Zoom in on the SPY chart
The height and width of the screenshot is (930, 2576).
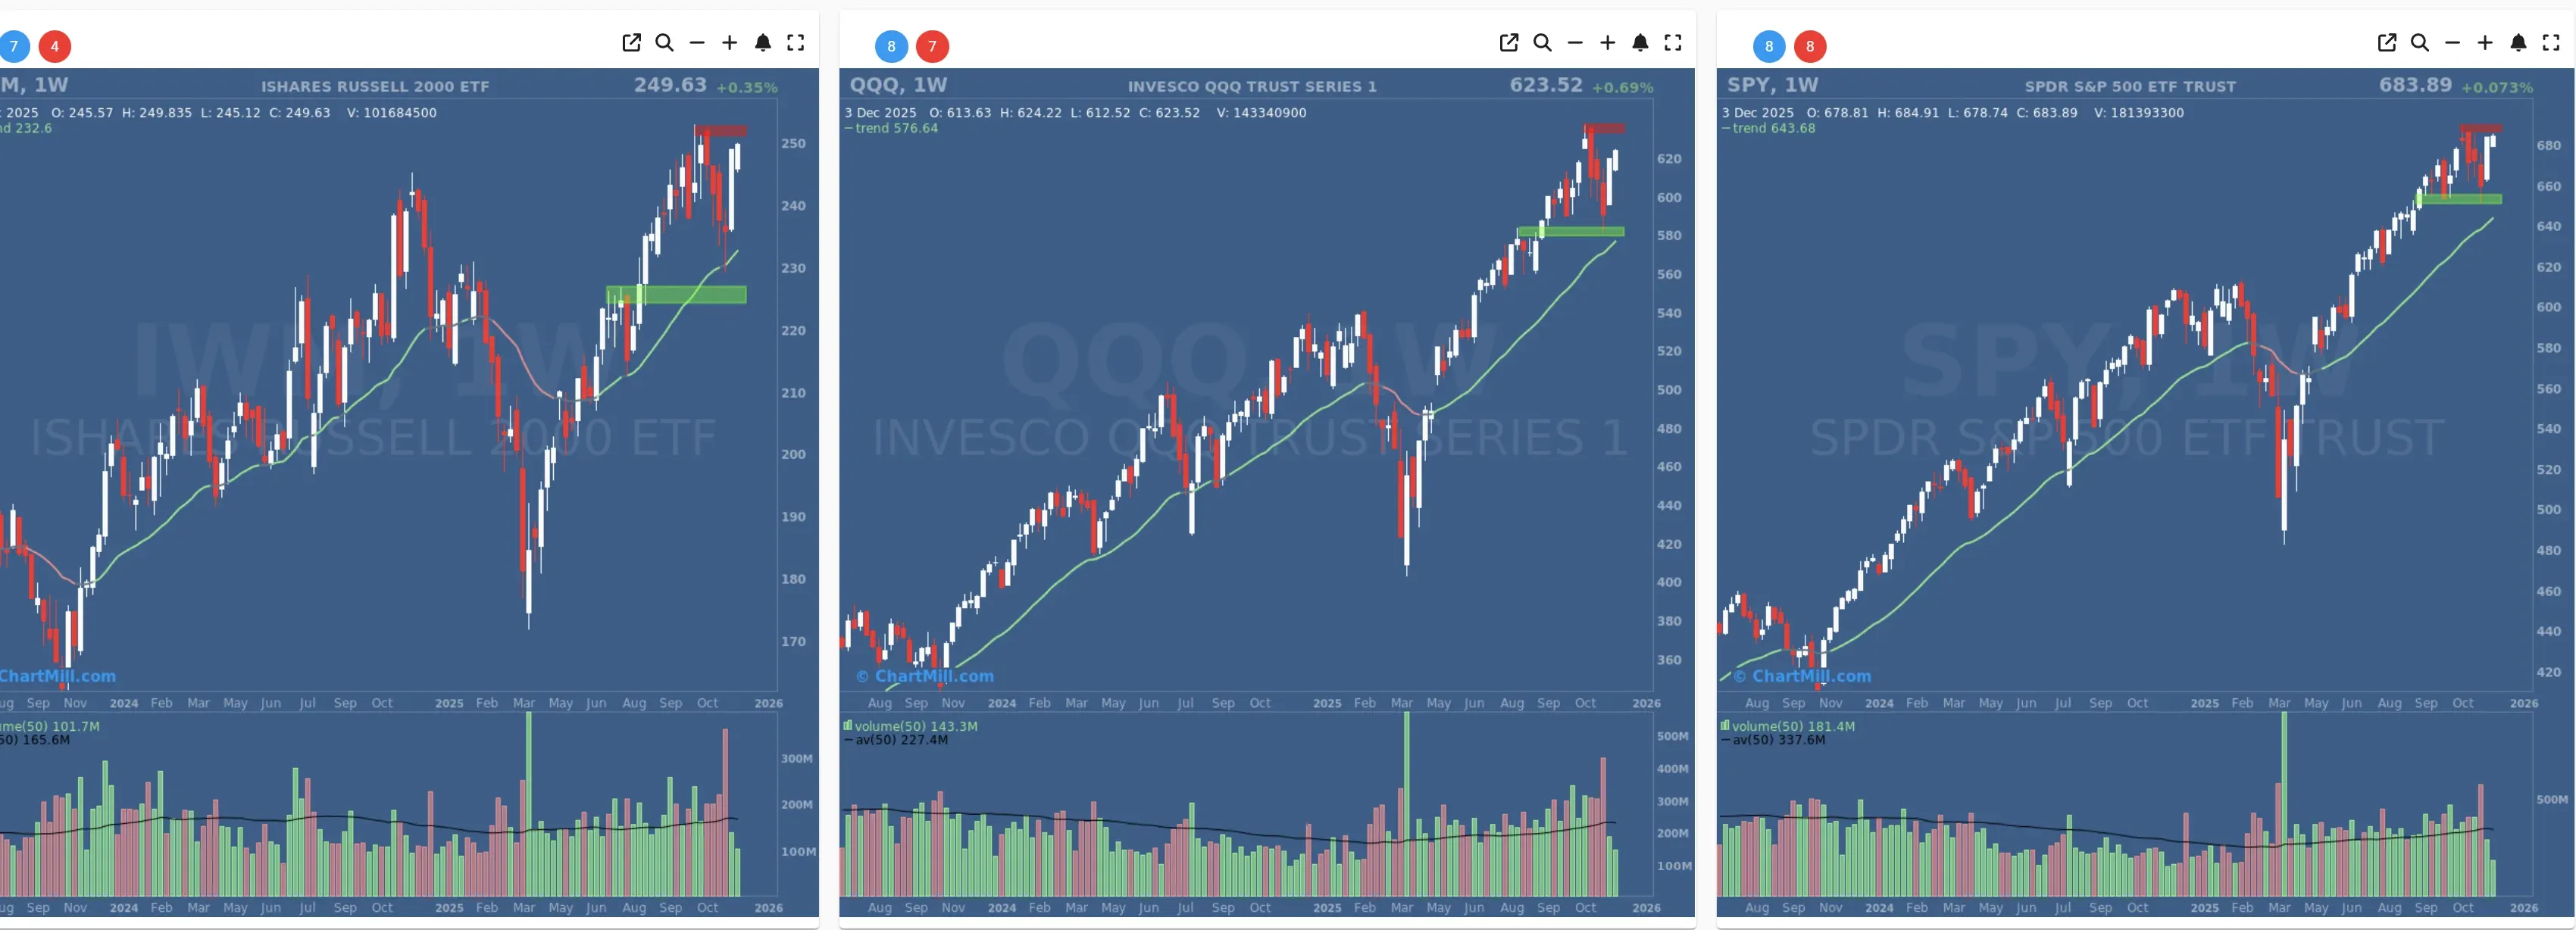point(2486,43)
